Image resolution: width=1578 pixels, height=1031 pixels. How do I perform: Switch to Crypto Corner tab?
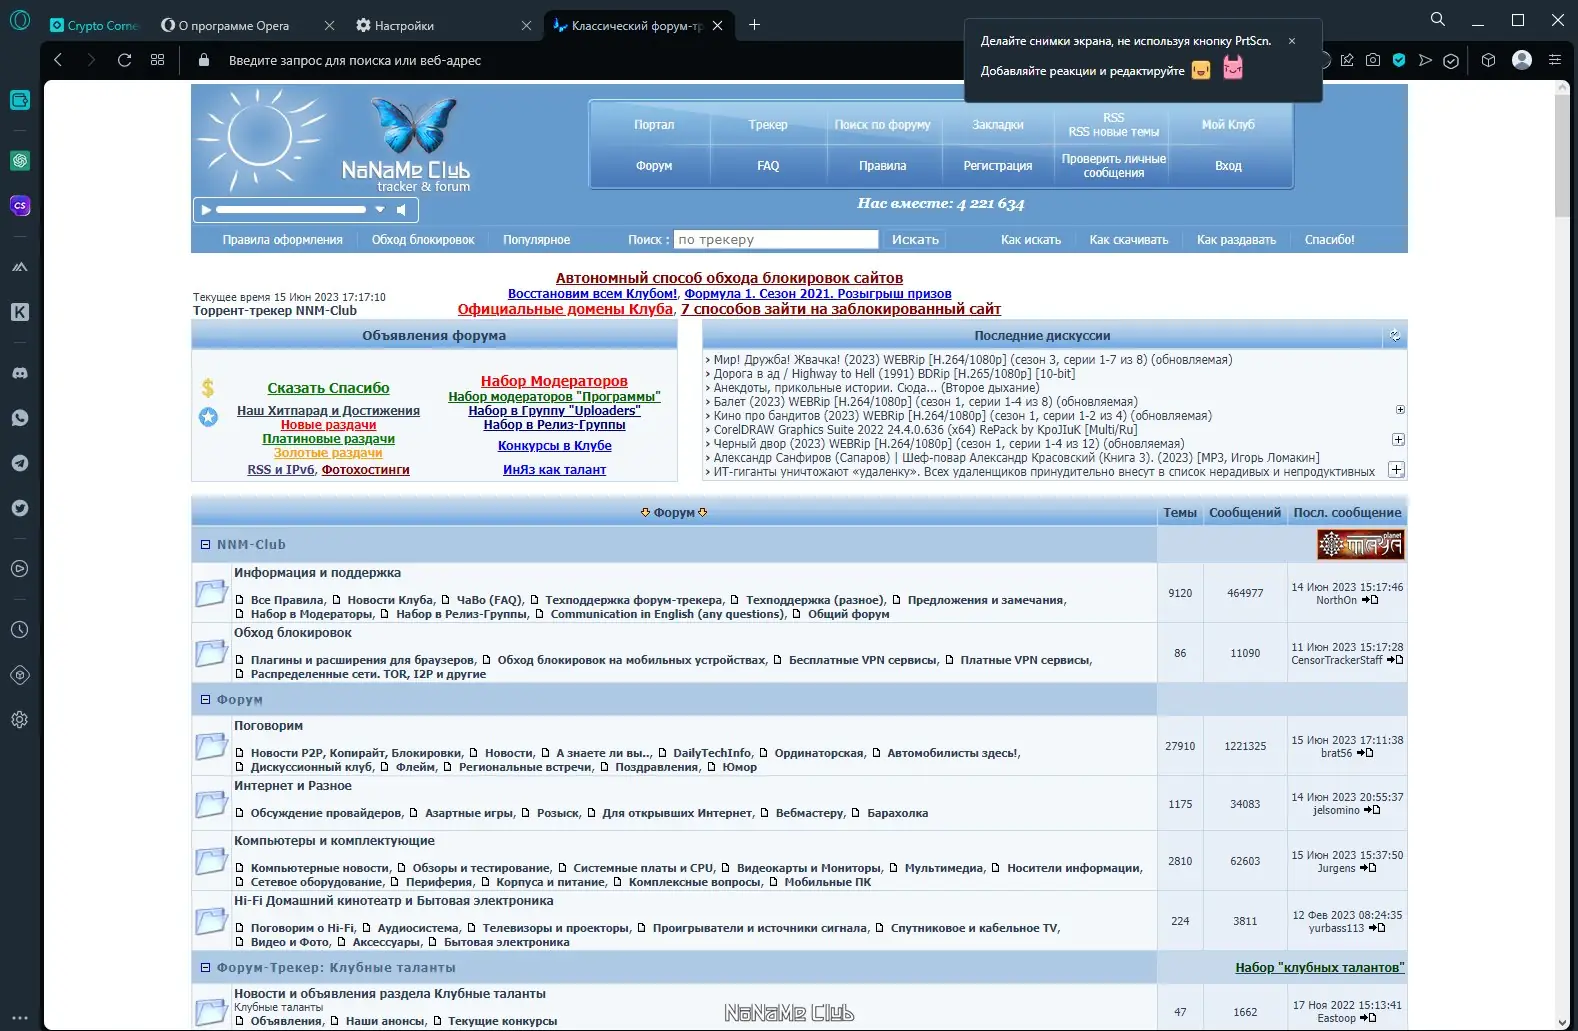pyautogui.click(x=94, y=26)
